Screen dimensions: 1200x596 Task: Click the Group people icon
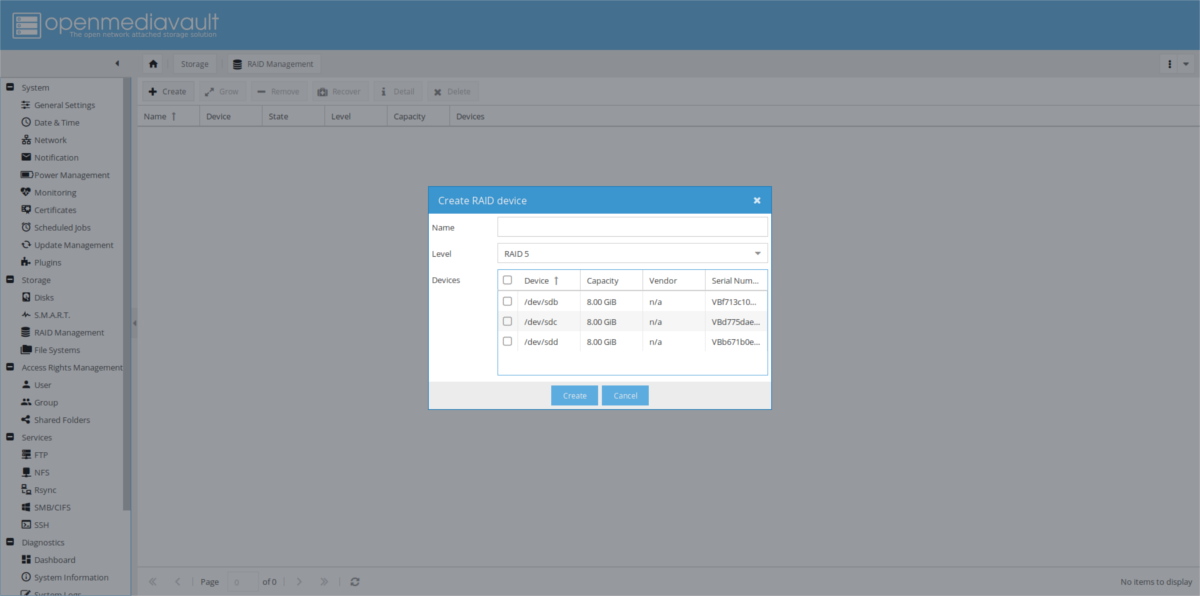coord(26,402)
